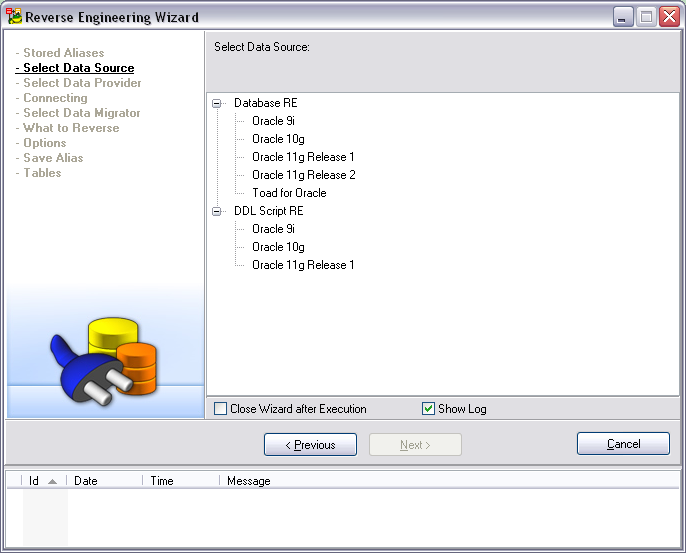Select Oracle 9i under Database RE
Image resolution: width=686 pixels, height=553 pixels.
273,121
